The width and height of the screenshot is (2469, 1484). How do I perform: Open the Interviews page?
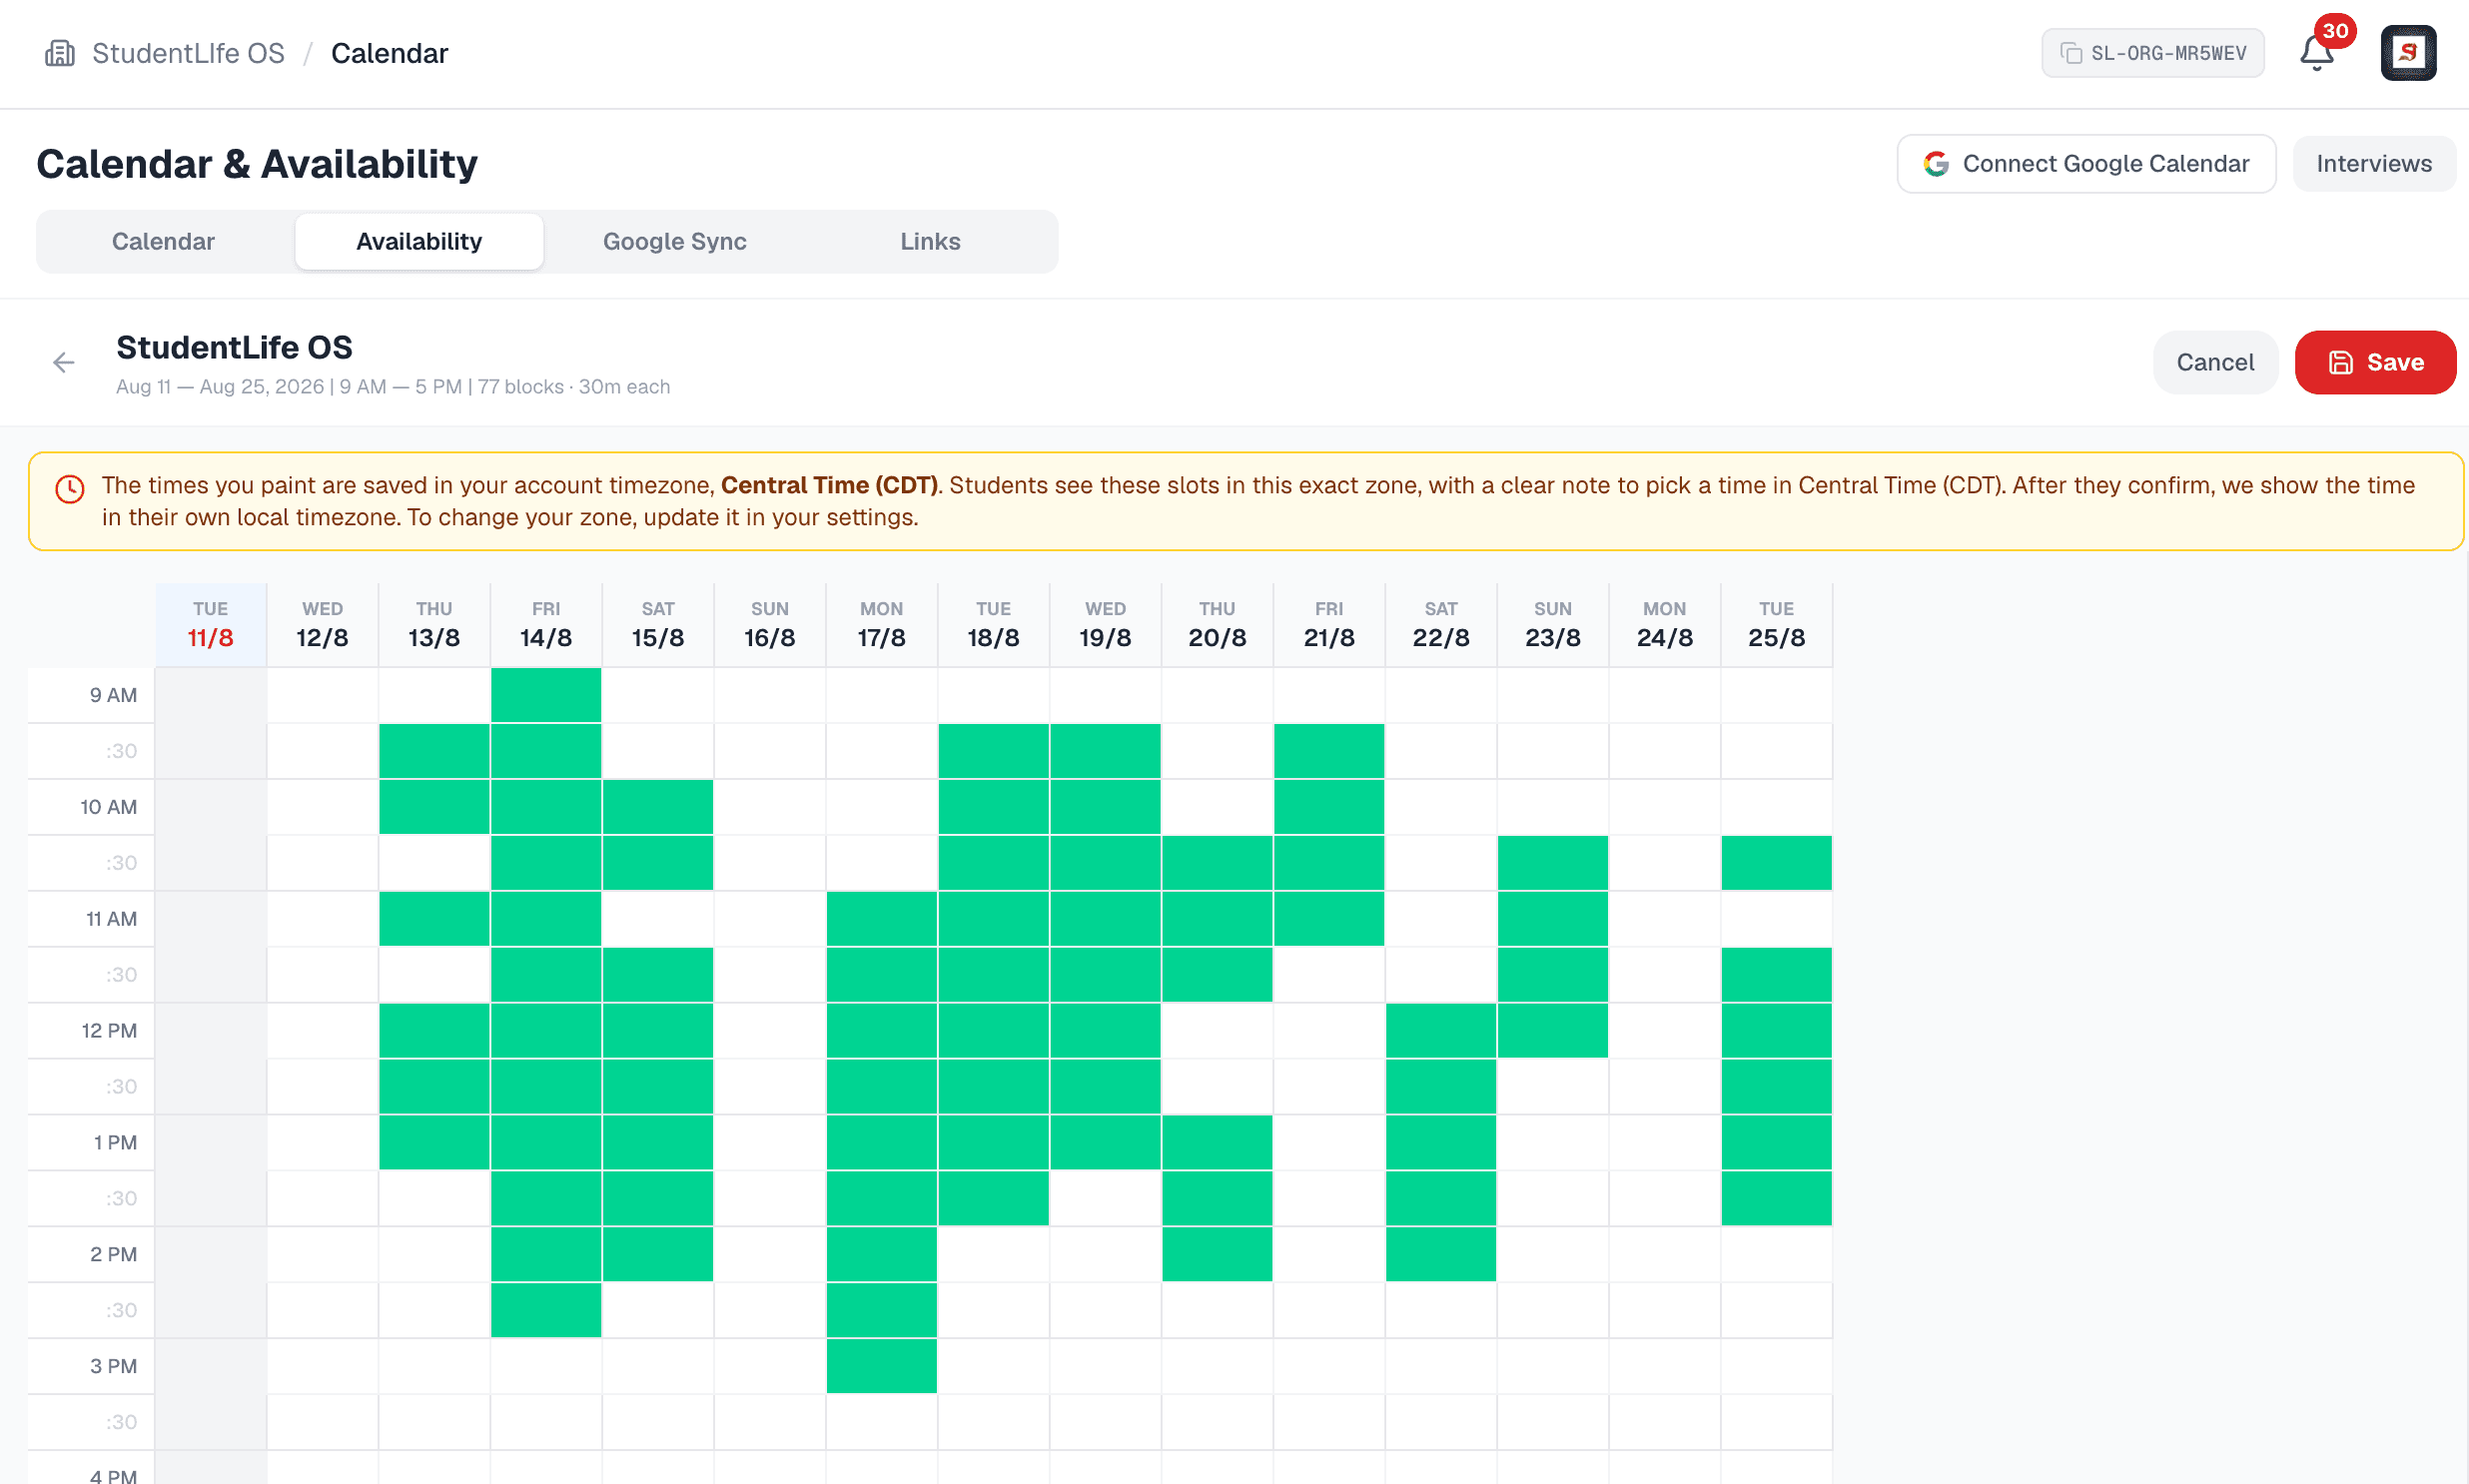2374,164
